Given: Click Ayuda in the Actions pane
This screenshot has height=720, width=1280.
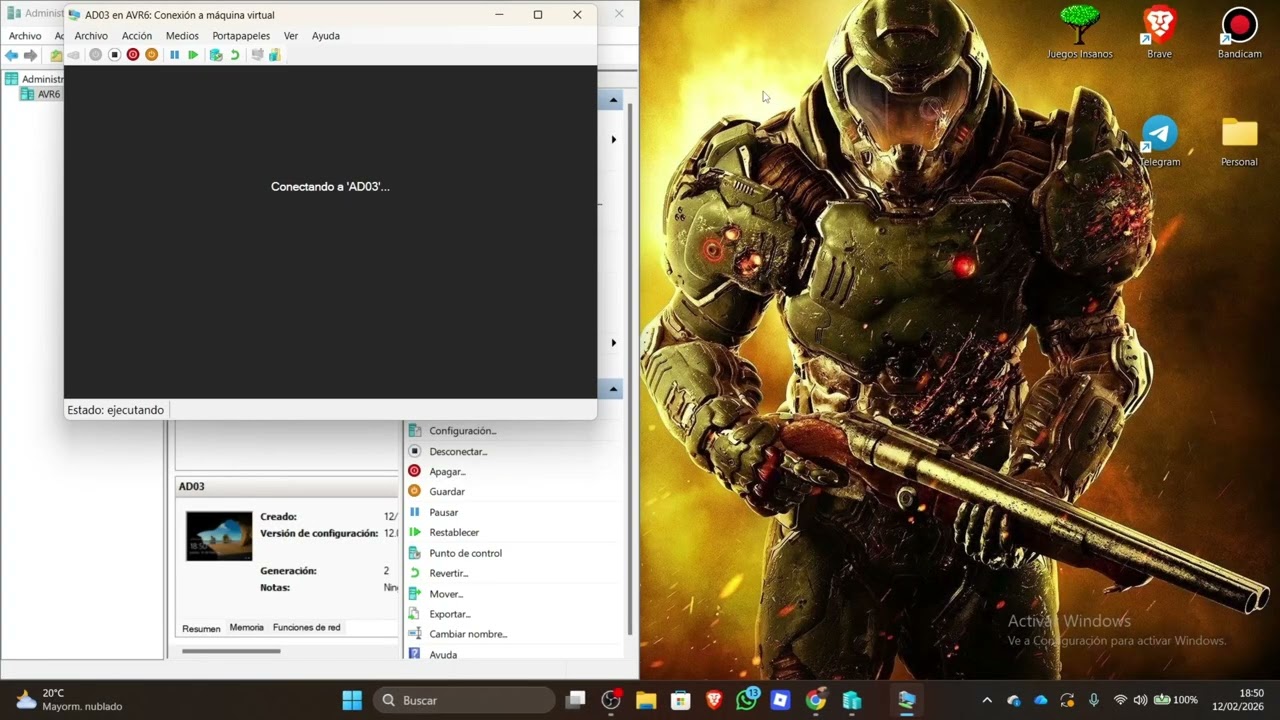Looking at the screenshot, I should pos(443,655).
